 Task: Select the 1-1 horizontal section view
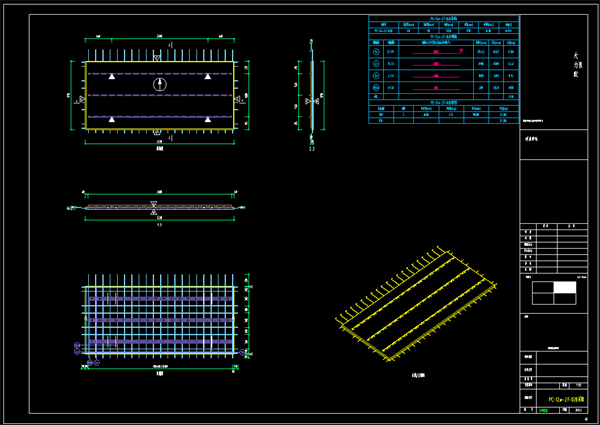[156, 208]
